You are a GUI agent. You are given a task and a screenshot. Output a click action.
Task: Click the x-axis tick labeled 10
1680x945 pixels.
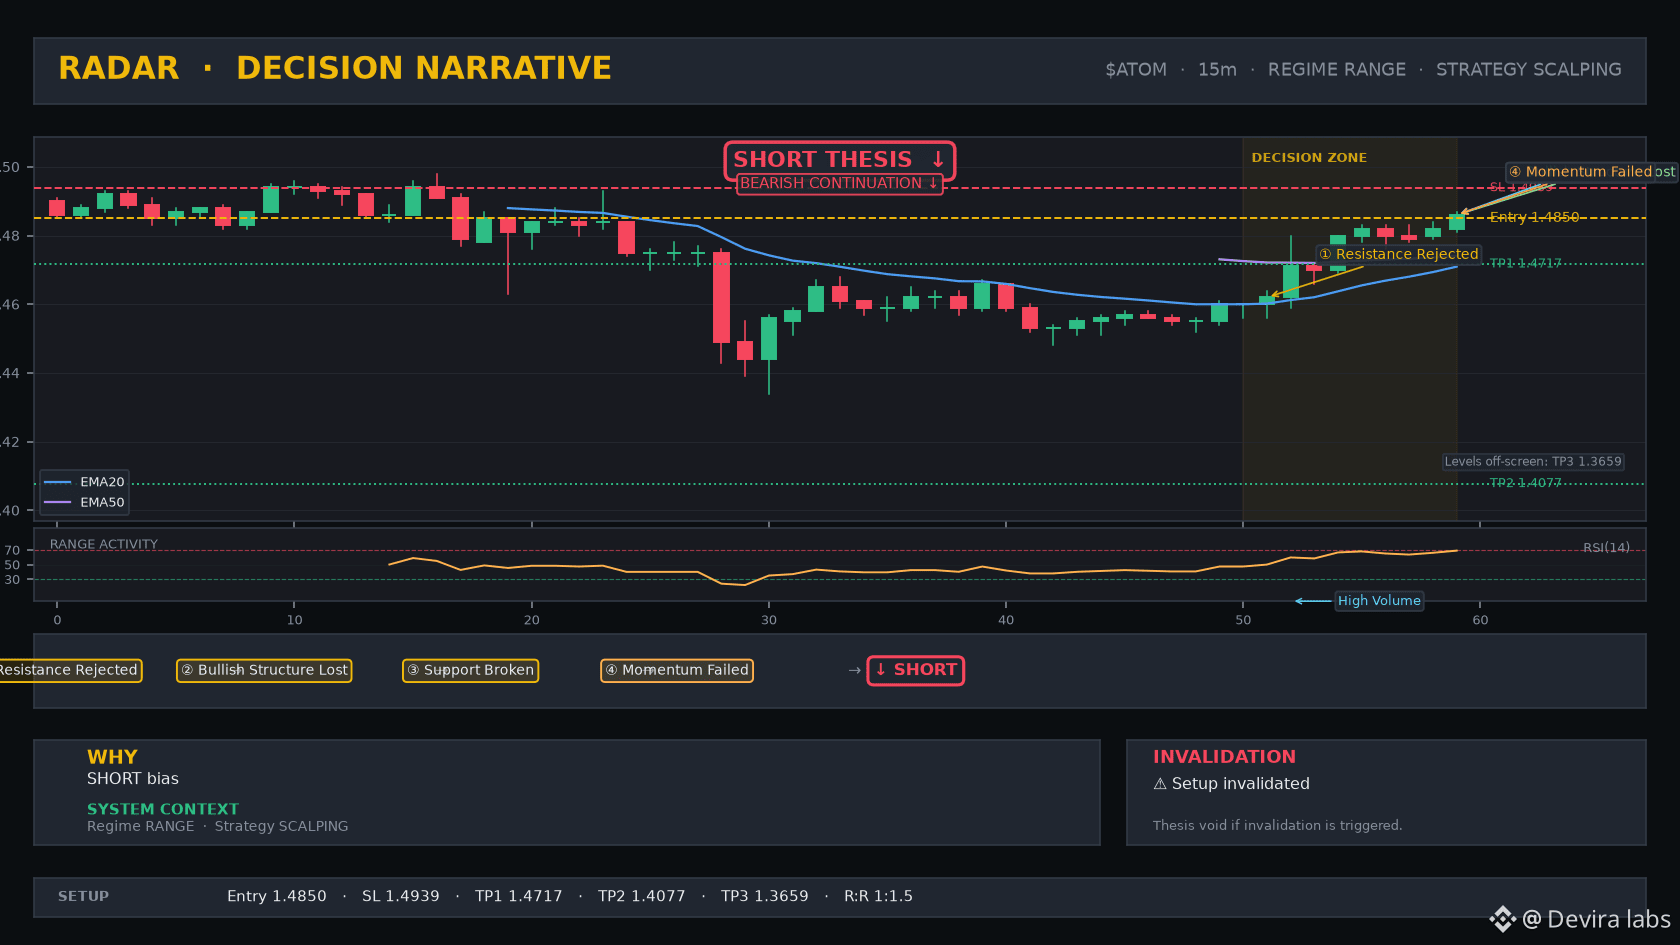294,620
